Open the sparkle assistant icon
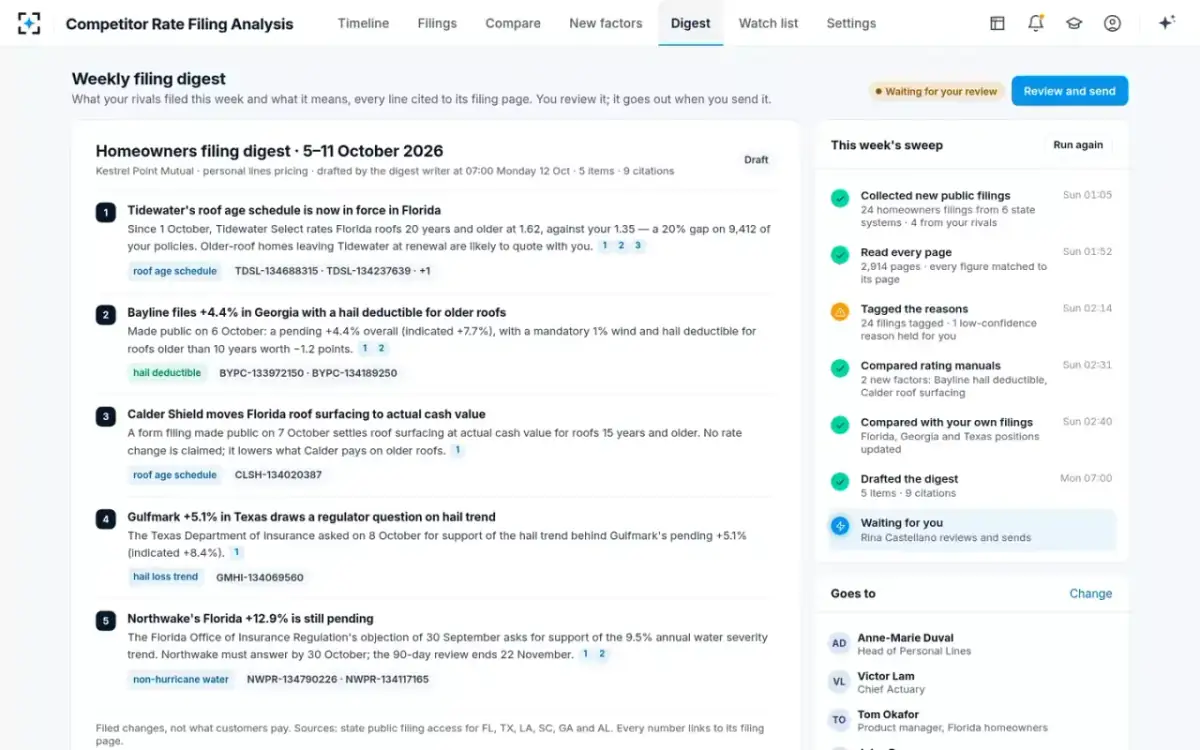The width and height of the screenshot is (1200, 750). coord(1166,23)
